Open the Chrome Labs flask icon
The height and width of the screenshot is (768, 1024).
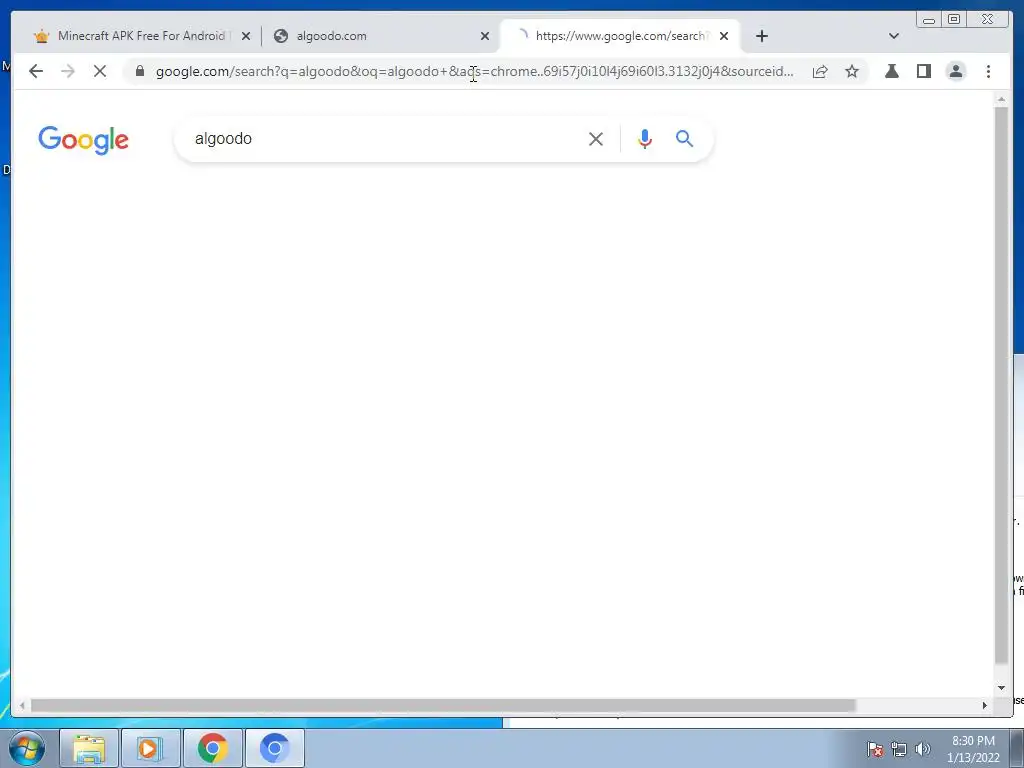pos(891,71)
